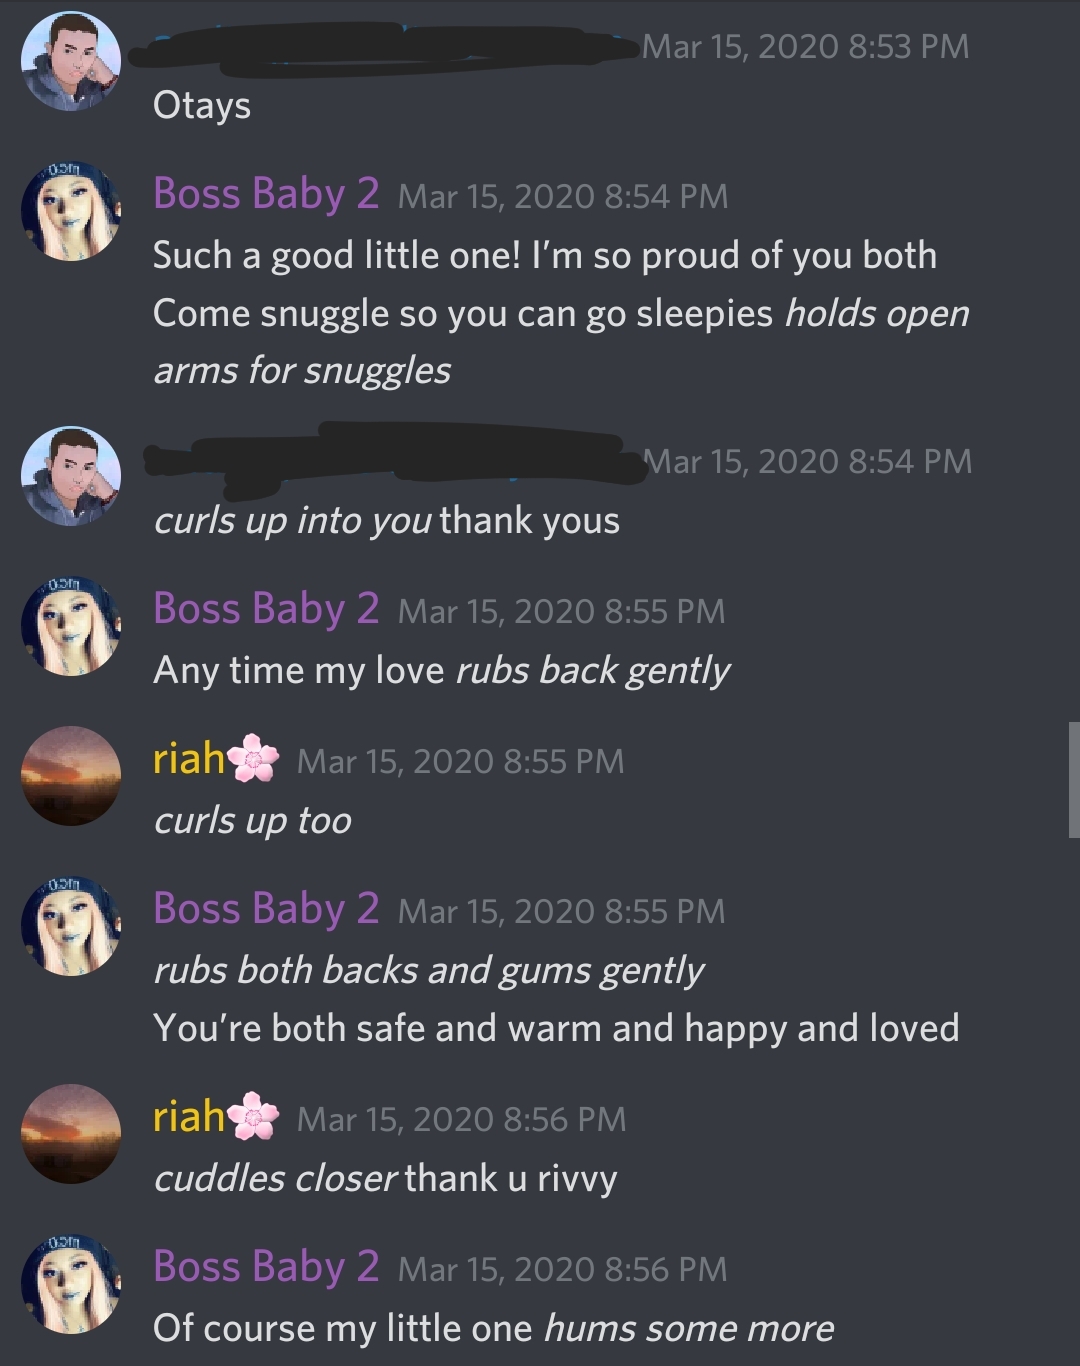The width and height of the screenshot is (1080, 1366).
Task: Click riah username above 'cuddles closer'
Action: point(189,1116)
